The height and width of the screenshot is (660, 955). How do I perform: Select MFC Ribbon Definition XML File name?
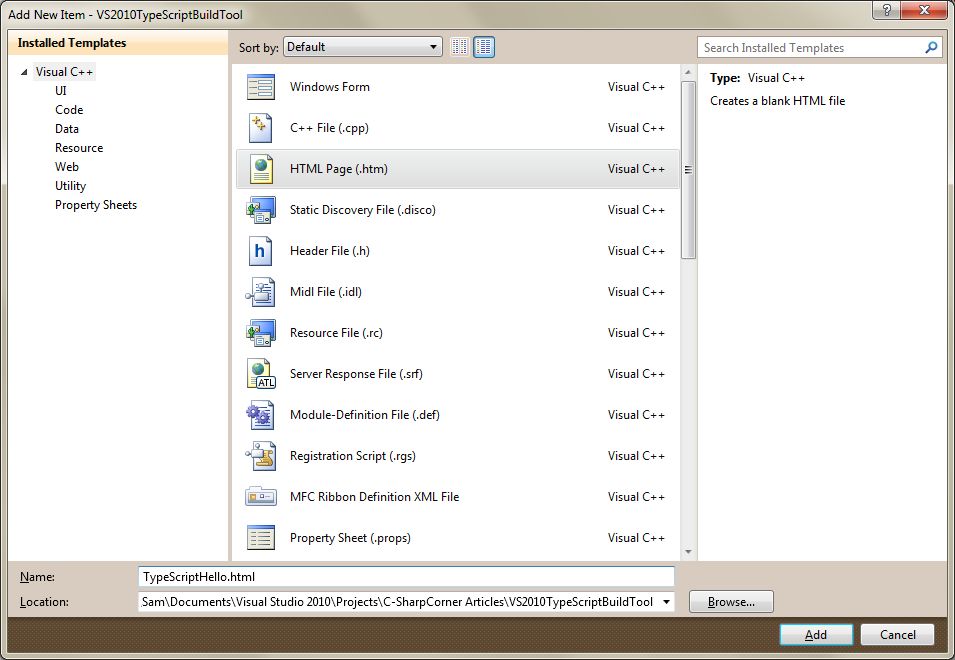(375, 497)
